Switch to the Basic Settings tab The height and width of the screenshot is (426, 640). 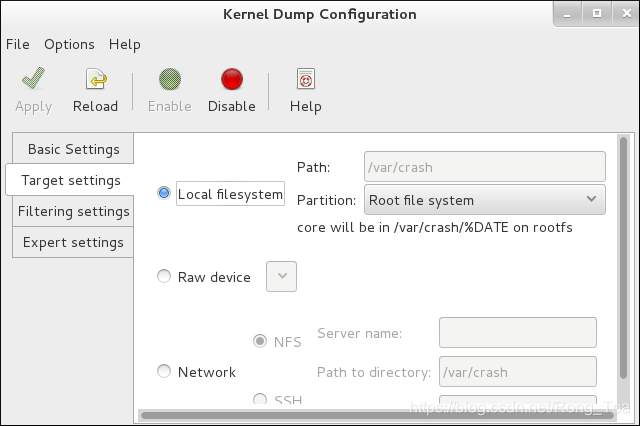pyautogui.click(x=73, y=149)
